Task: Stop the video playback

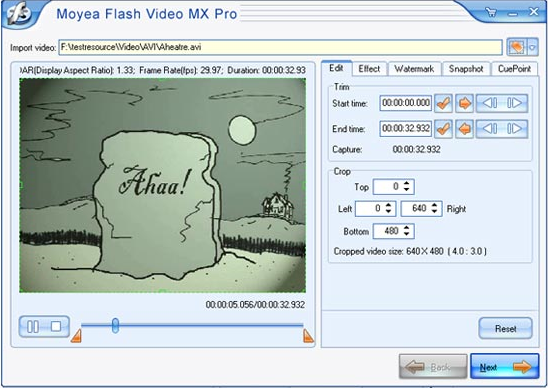Action: point(56,327)
